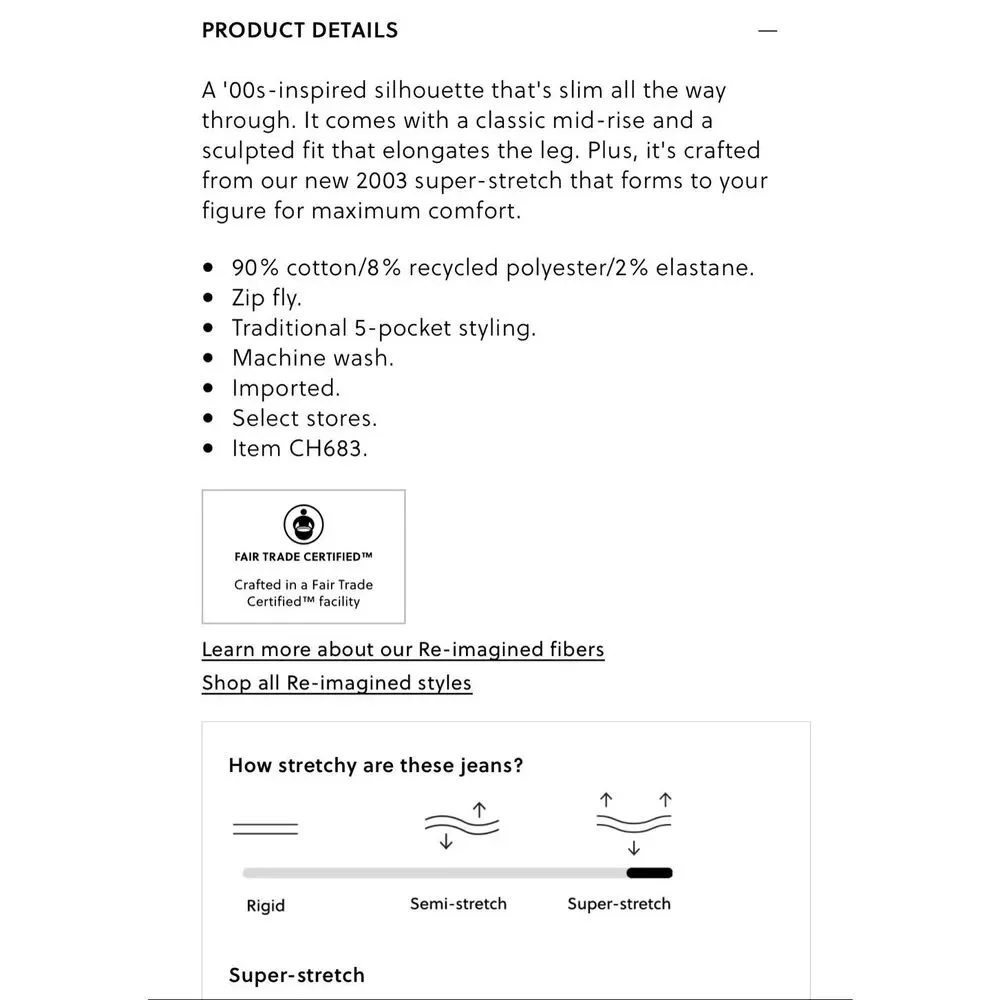The height and width of the screenshot is (1000, 1000).
Task: Click the gray portion of stretch slider
Action: coord(434,873)
